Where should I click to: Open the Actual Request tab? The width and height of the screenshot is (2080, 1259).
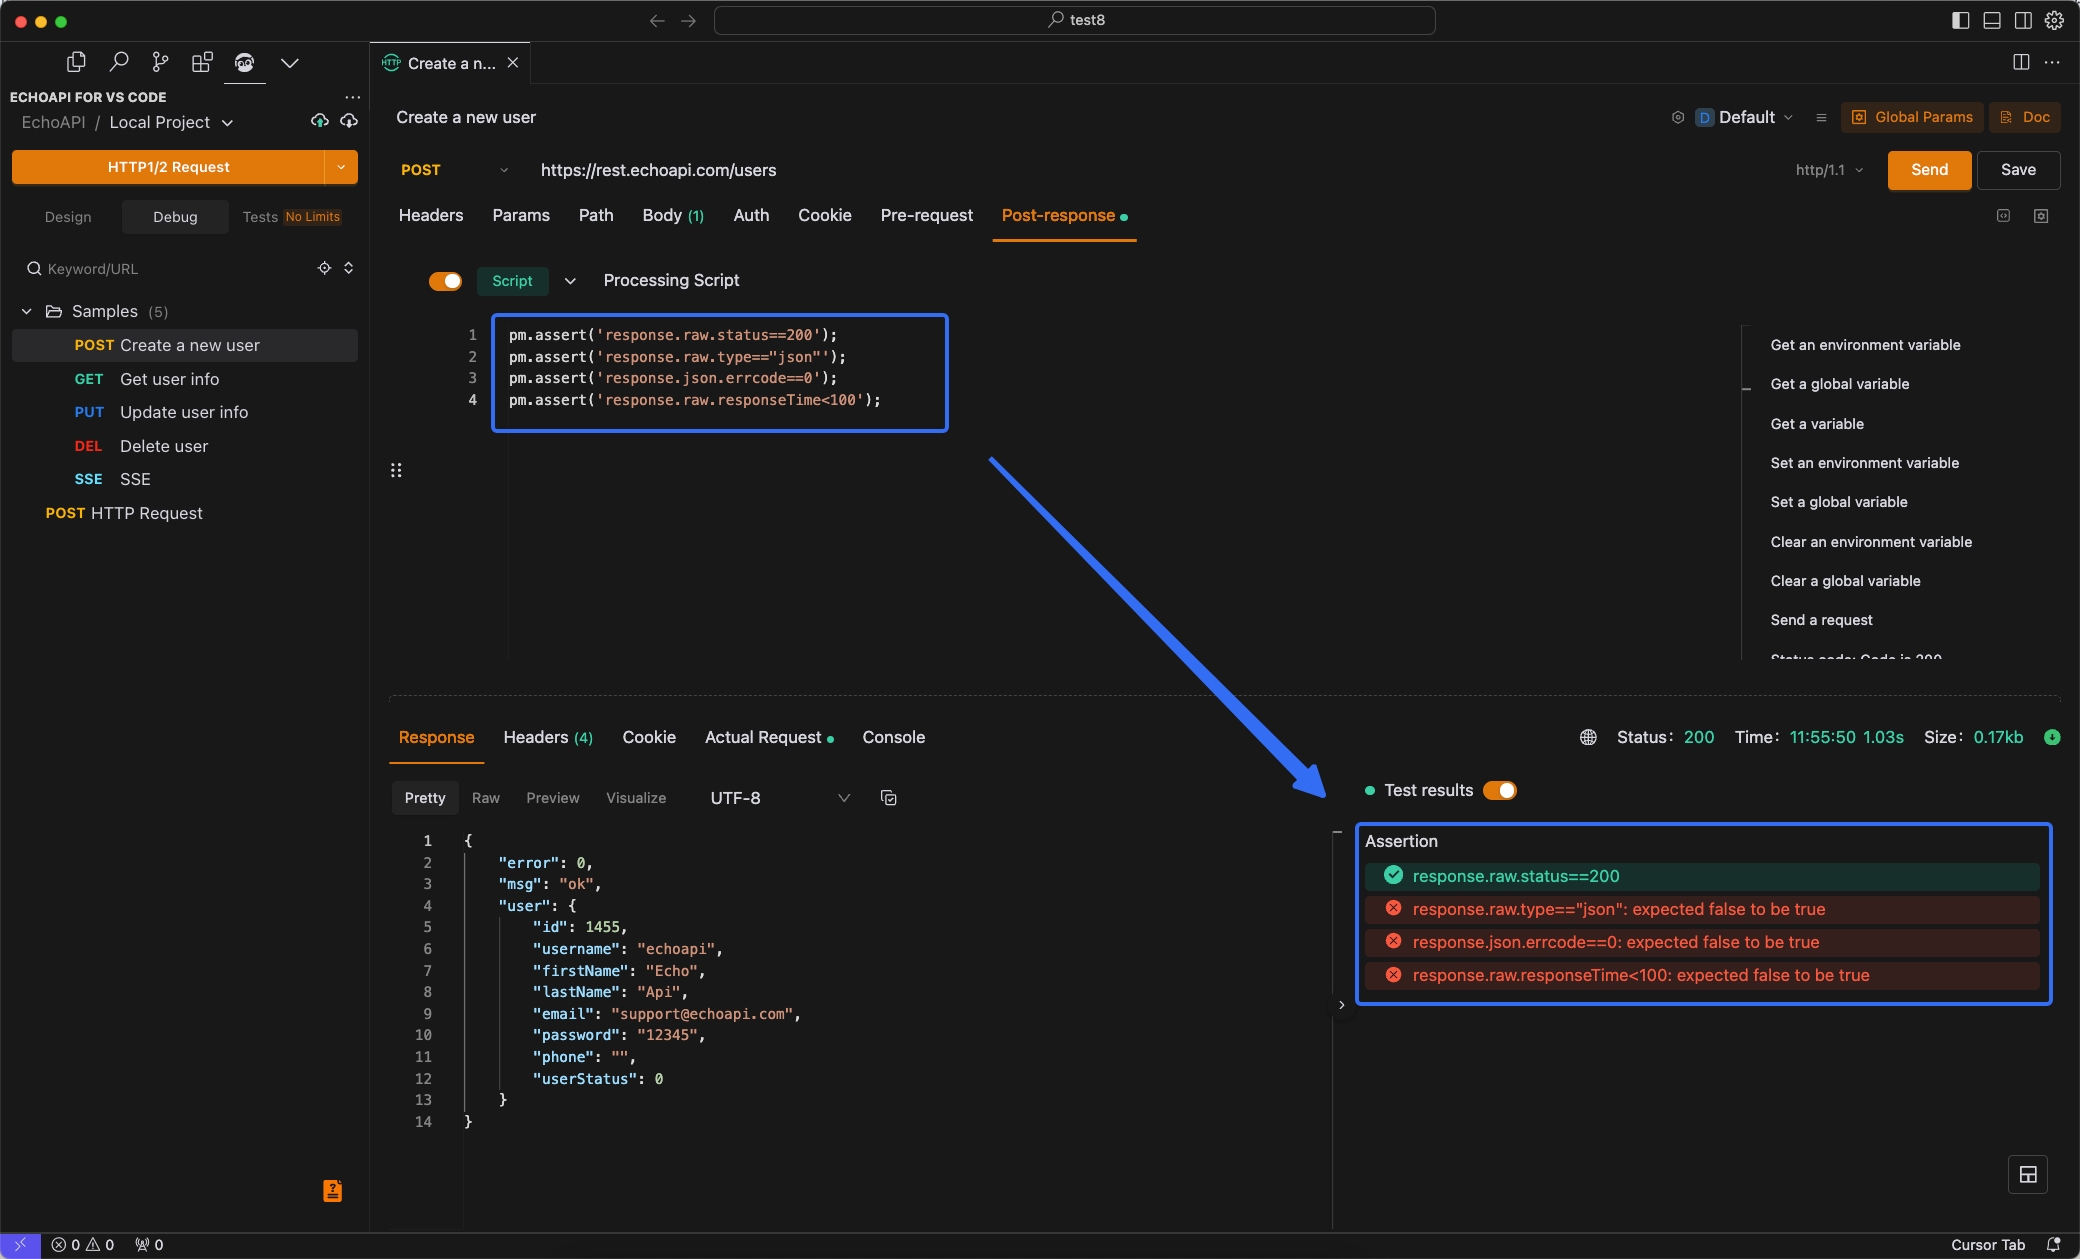768,737
